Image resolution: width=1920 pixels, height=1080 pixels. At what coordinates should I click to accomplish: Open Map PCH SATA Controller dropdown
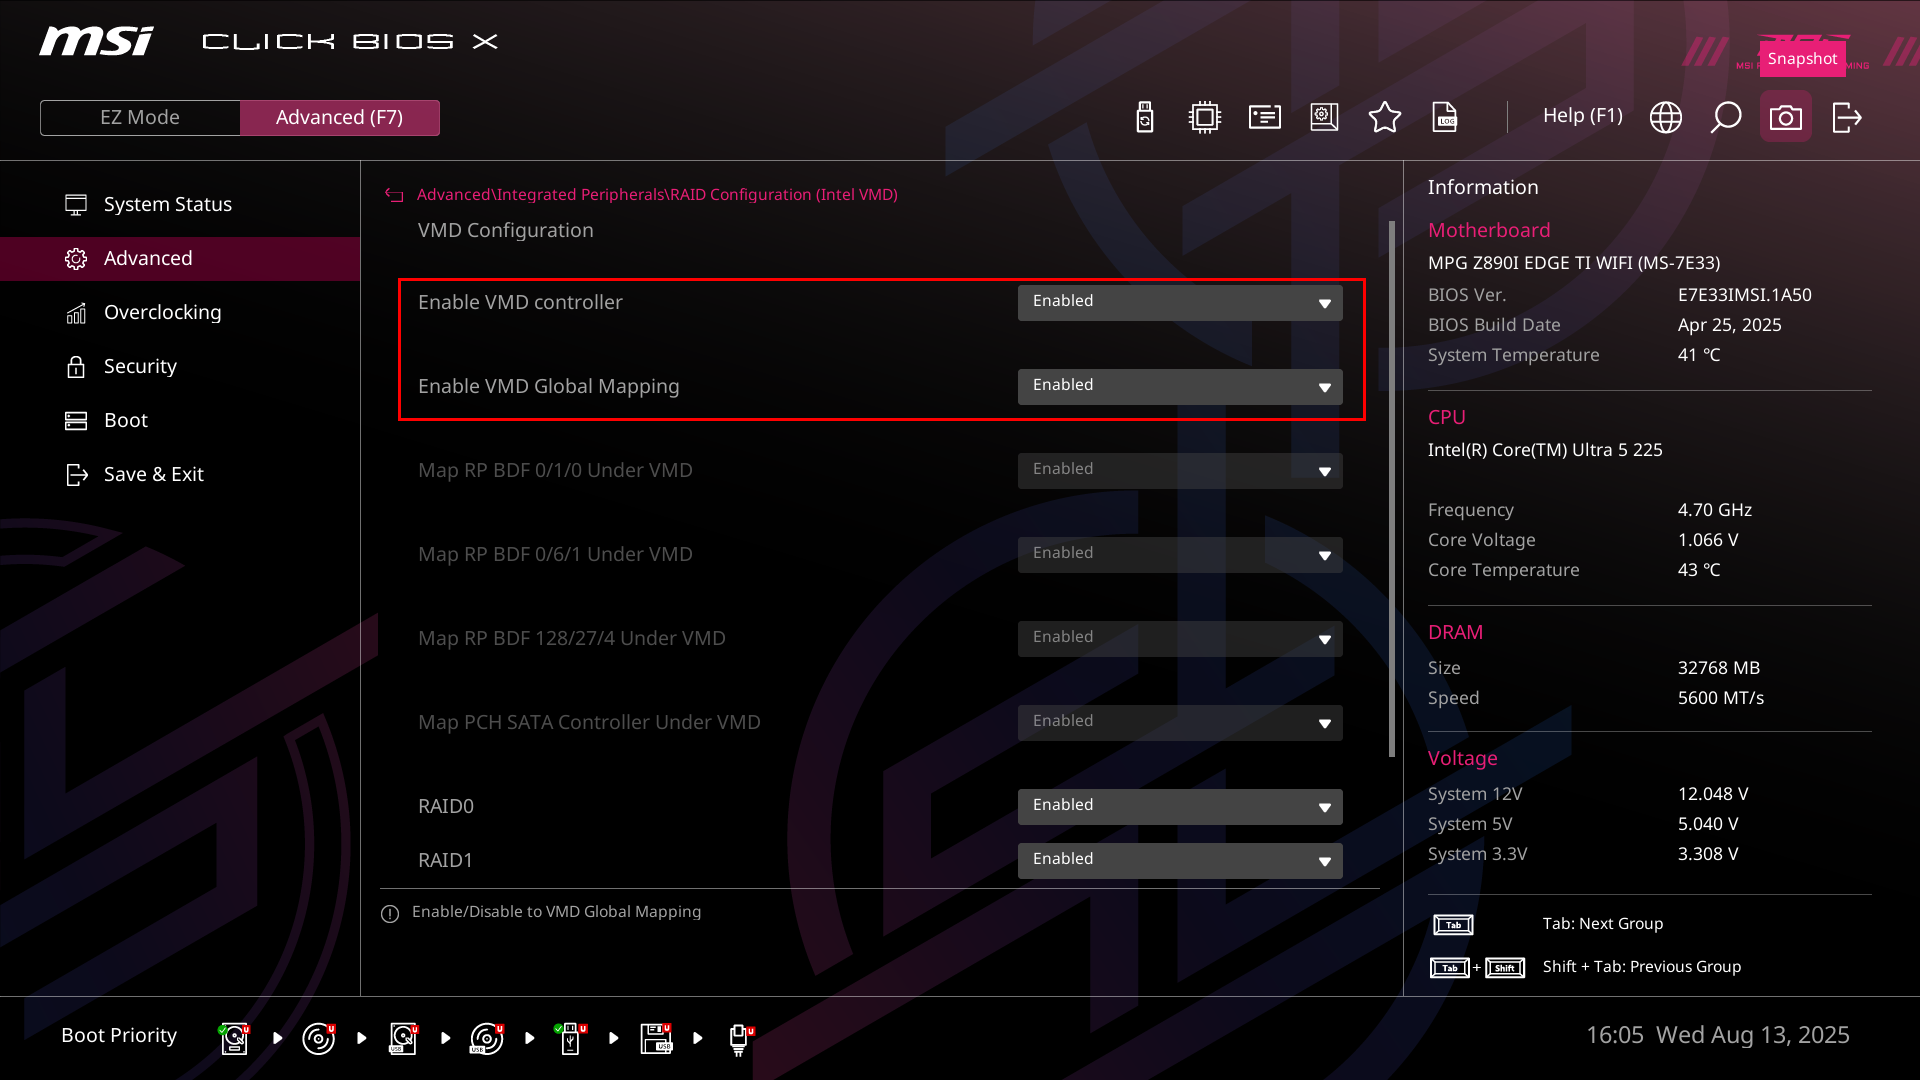(1180, 722)
